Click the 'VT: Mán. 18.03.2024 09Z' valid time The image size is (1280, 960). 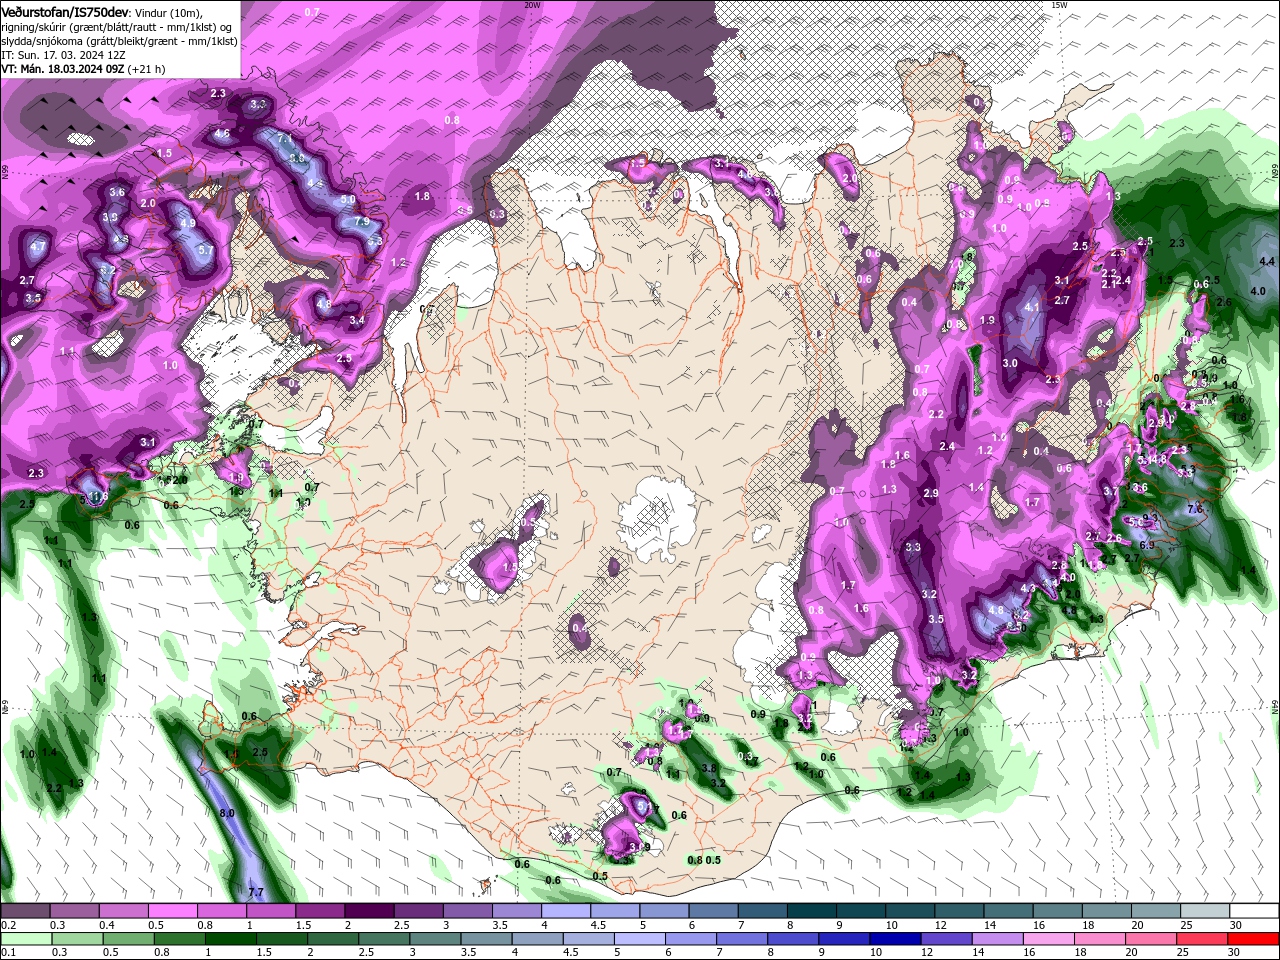pos(62,69)
